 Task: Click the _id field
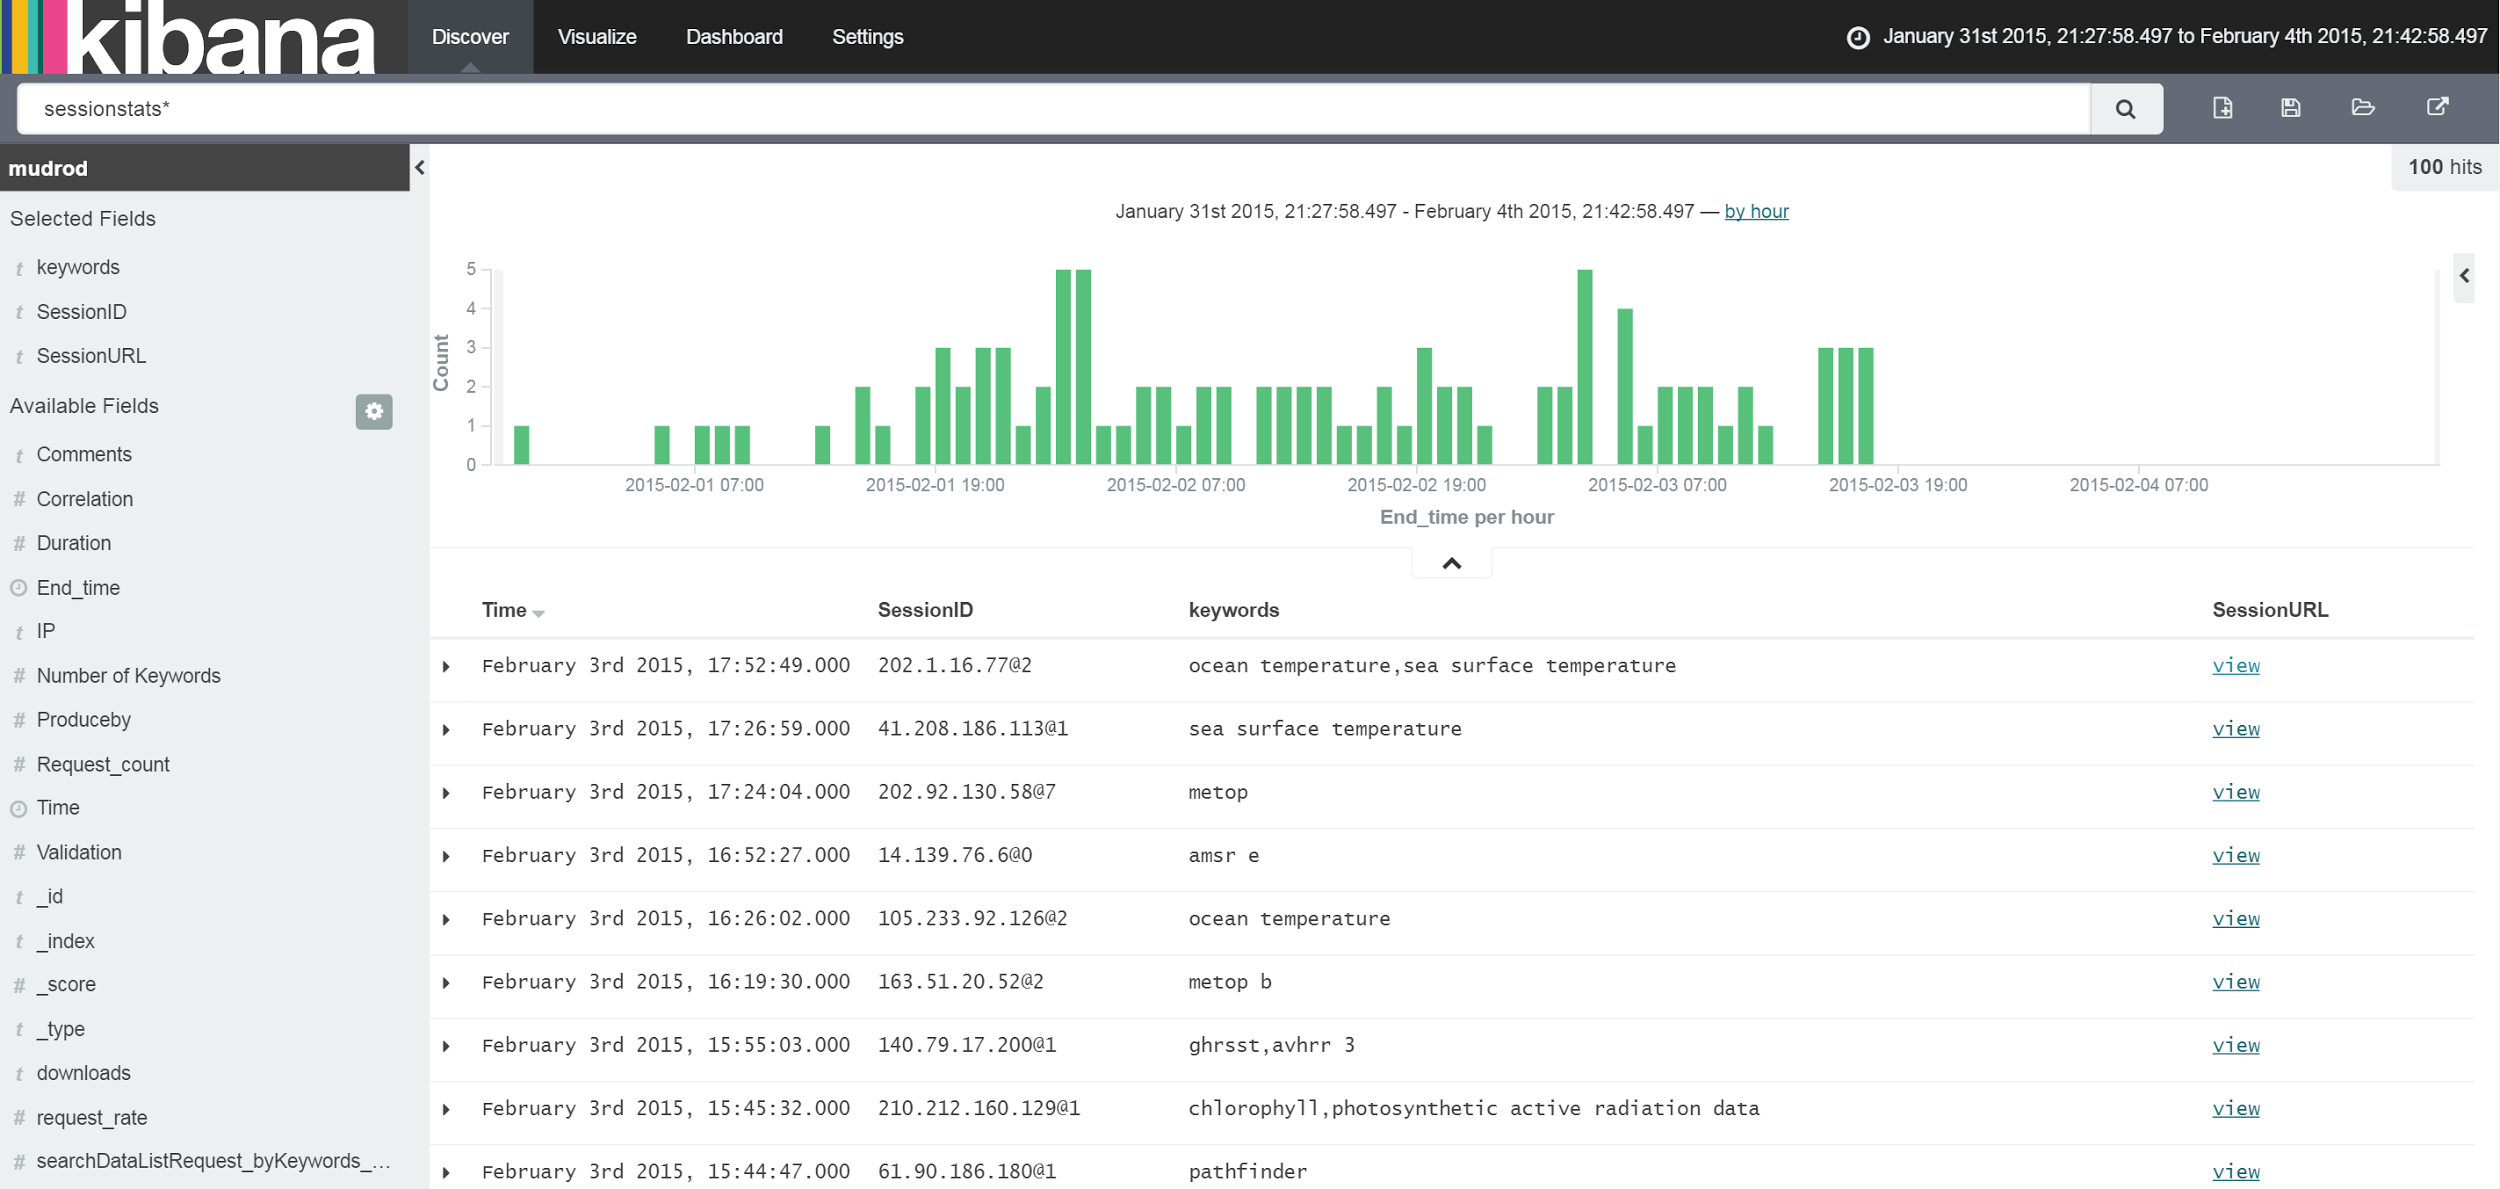tap(50, 897)
